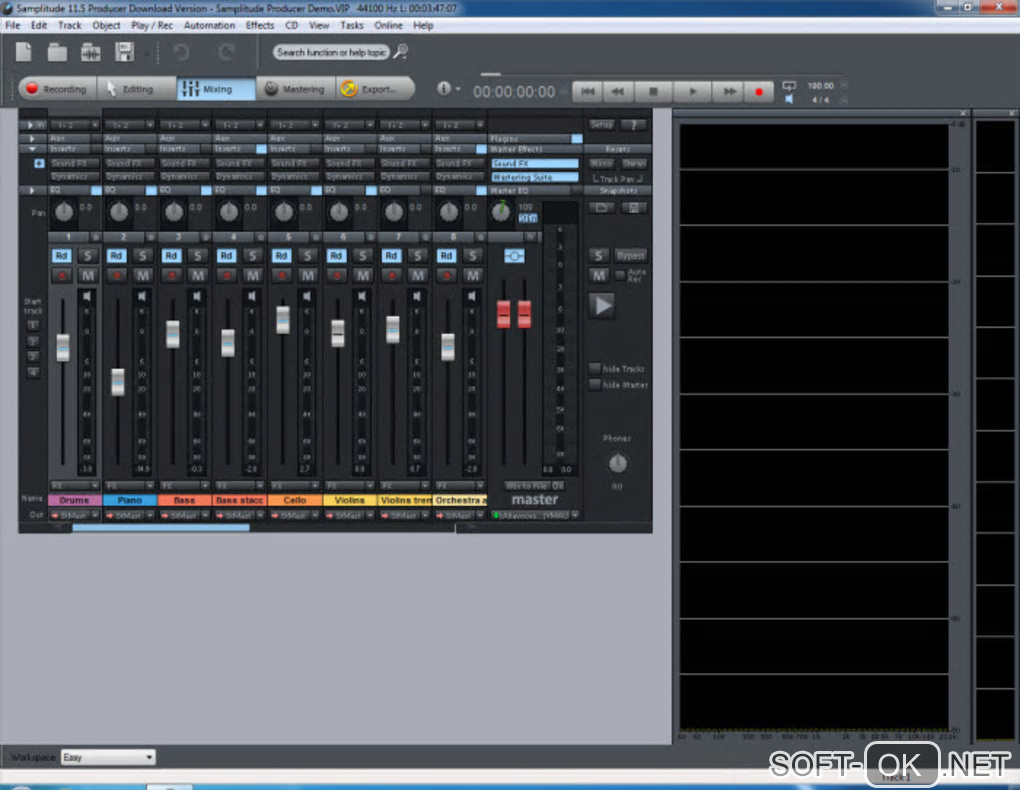Open the master output device dropdown
Viewport: 1020px width, 790px height.
click(535, 515)
